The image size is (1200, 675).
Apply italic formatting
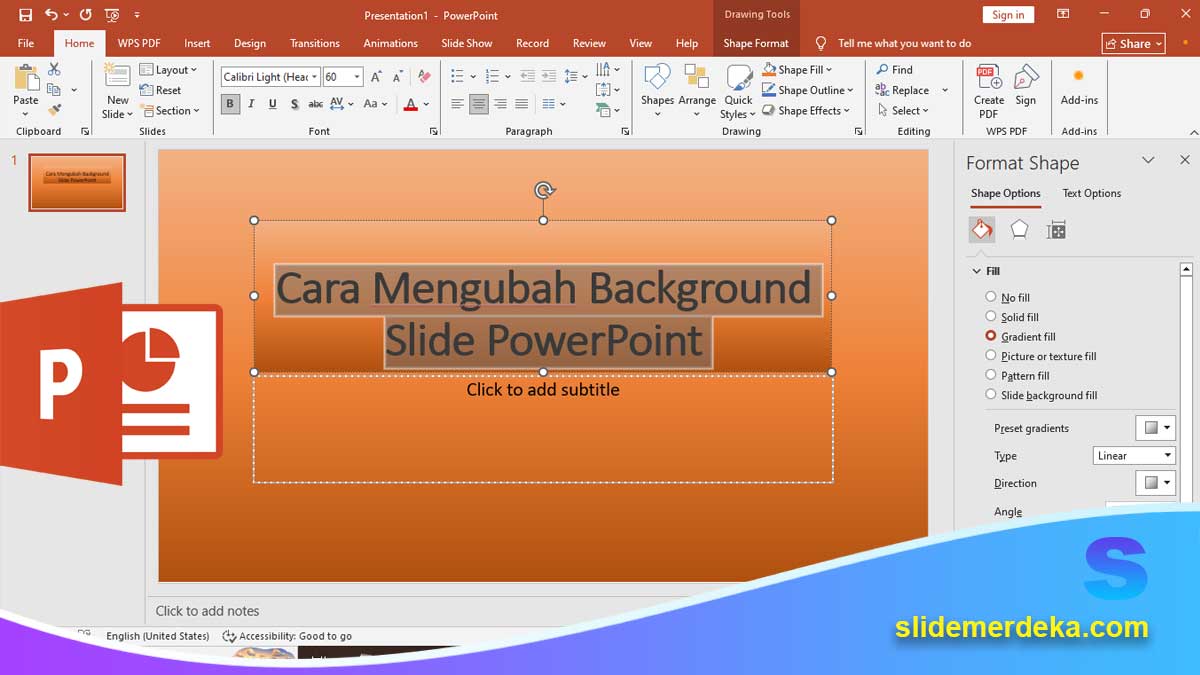251,104
